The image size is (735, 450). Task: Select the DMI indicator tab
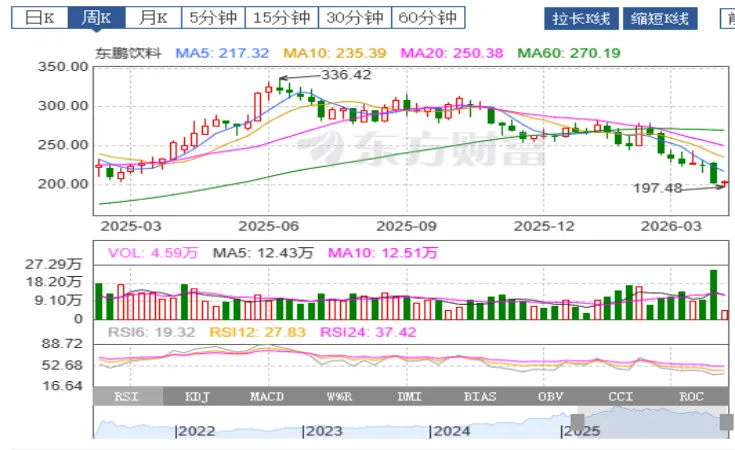[x=409, y=397]
